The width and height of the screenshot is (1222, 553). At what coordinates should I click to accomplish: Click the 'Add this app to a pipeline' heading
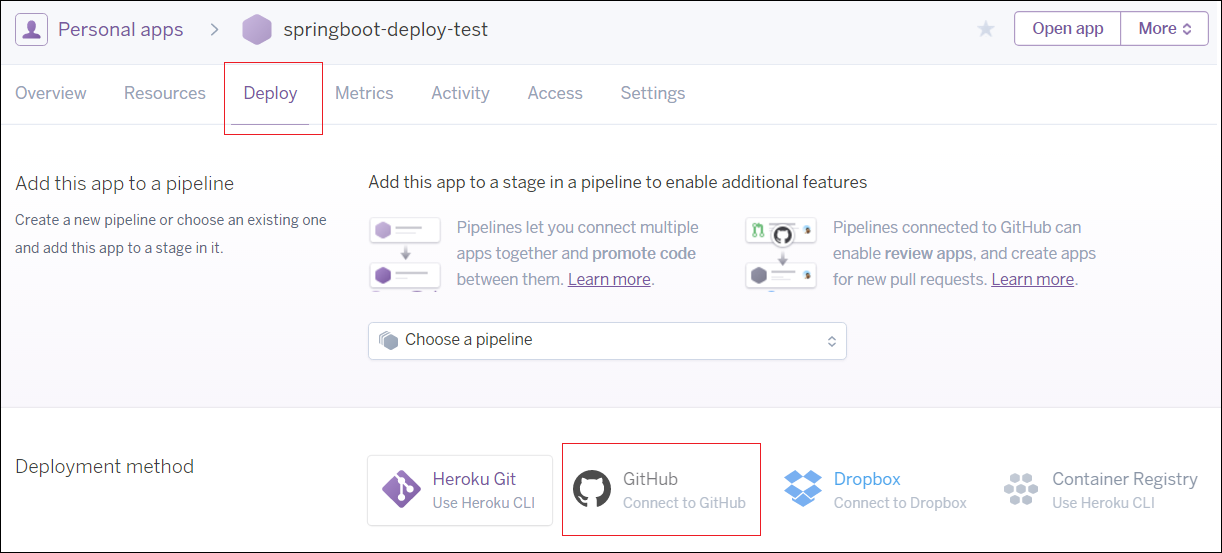(125, 184)
